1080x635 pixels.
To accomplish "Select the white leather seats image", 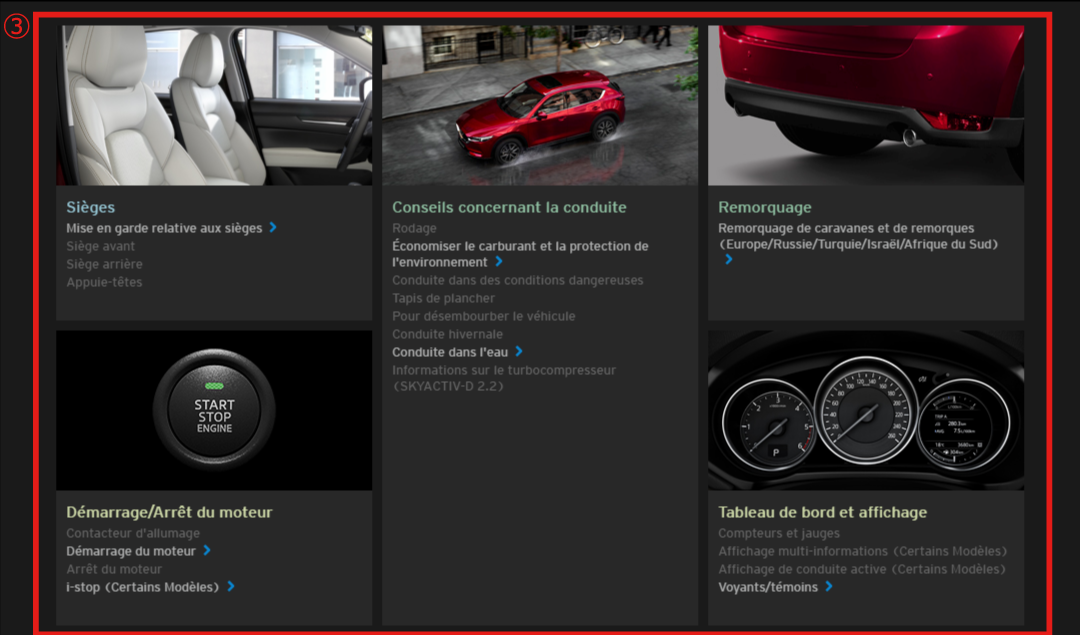I will 214,105.
